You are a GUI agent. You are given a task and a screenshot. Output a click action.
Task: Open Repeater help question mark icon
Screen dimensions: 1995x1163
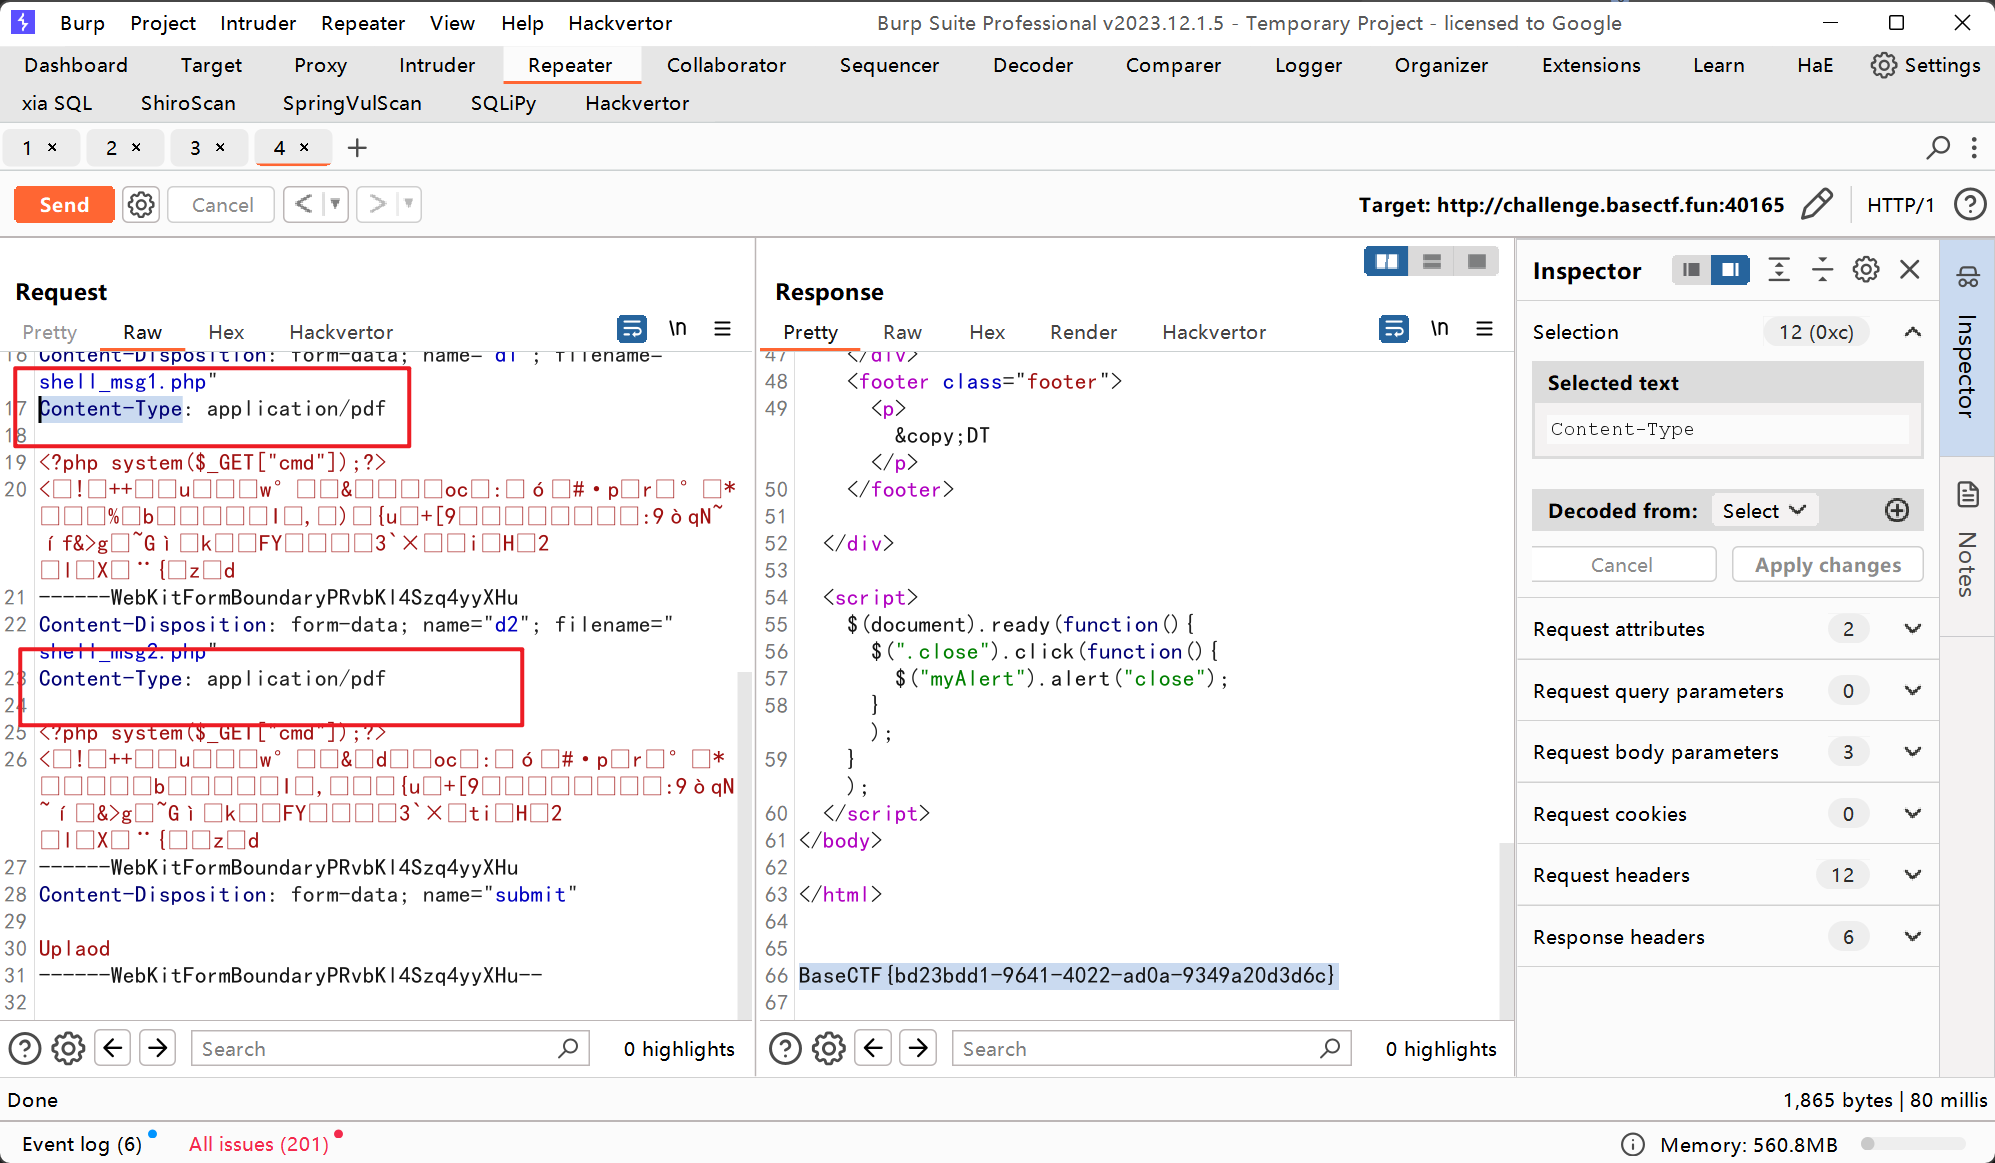[x=1970, y=205]
